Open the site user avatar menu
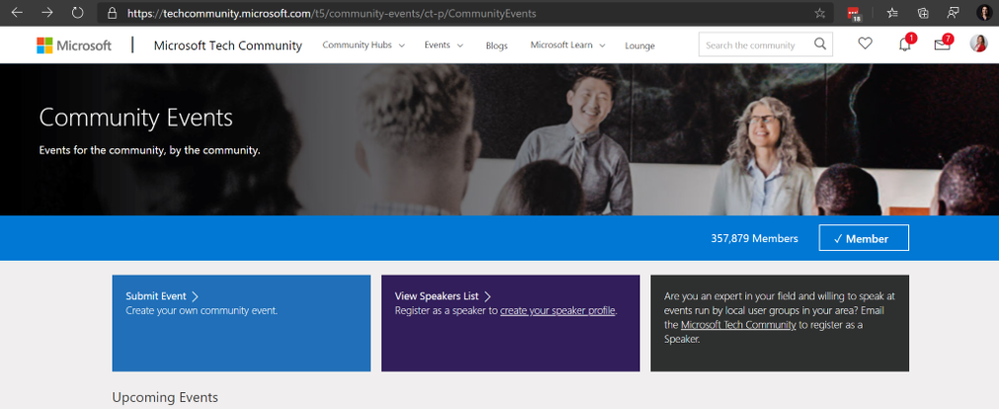The height and width of the screenshot is (409, 999). click(x=979, y=44)
